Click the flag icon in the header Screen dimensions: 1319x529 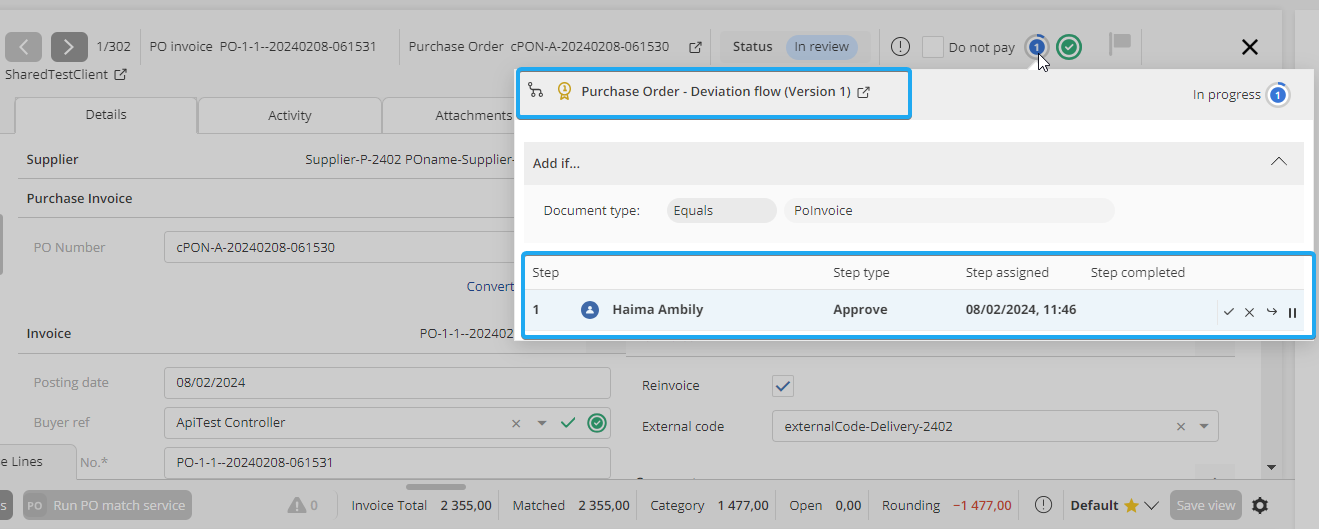coord(1120,44)
